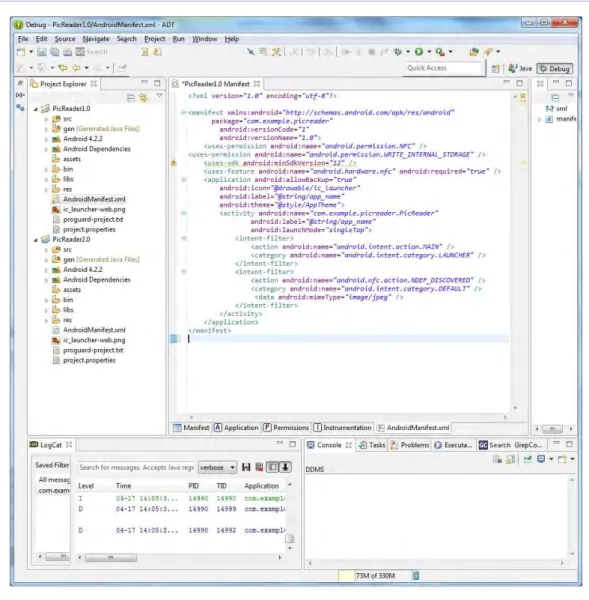
Task: Click the Clear Log icon in LogCat
Action: pos(259,467)
